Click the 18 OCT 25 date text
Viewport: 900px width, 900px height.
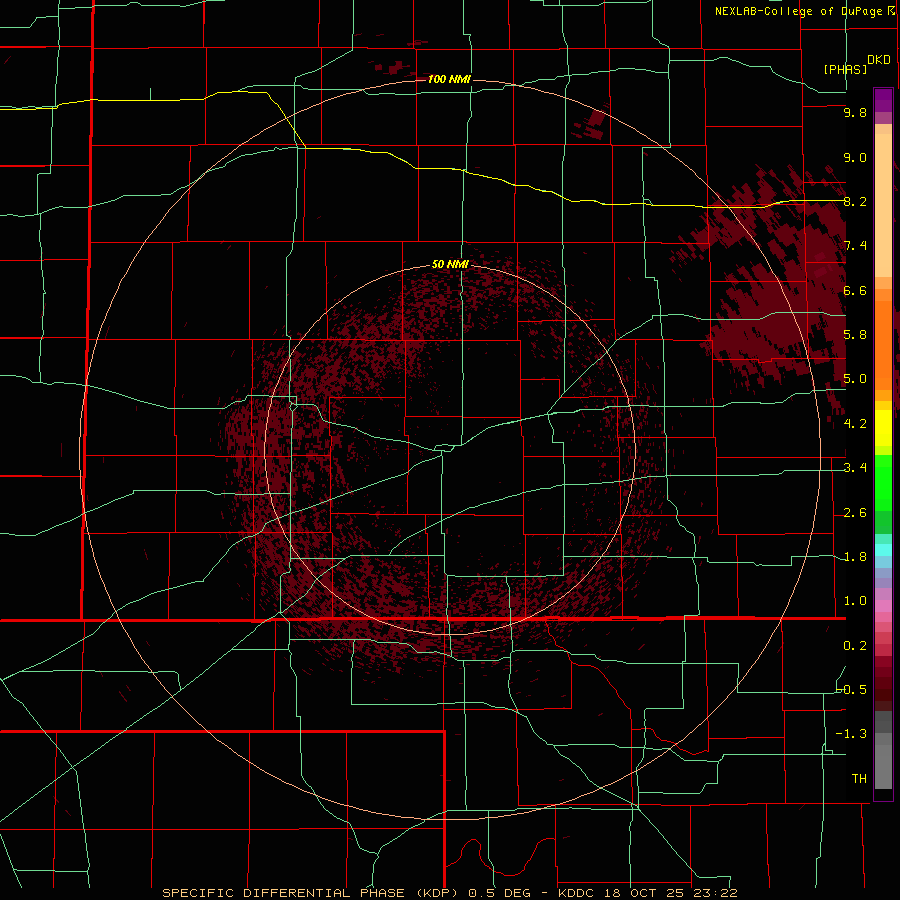(644, 893)
